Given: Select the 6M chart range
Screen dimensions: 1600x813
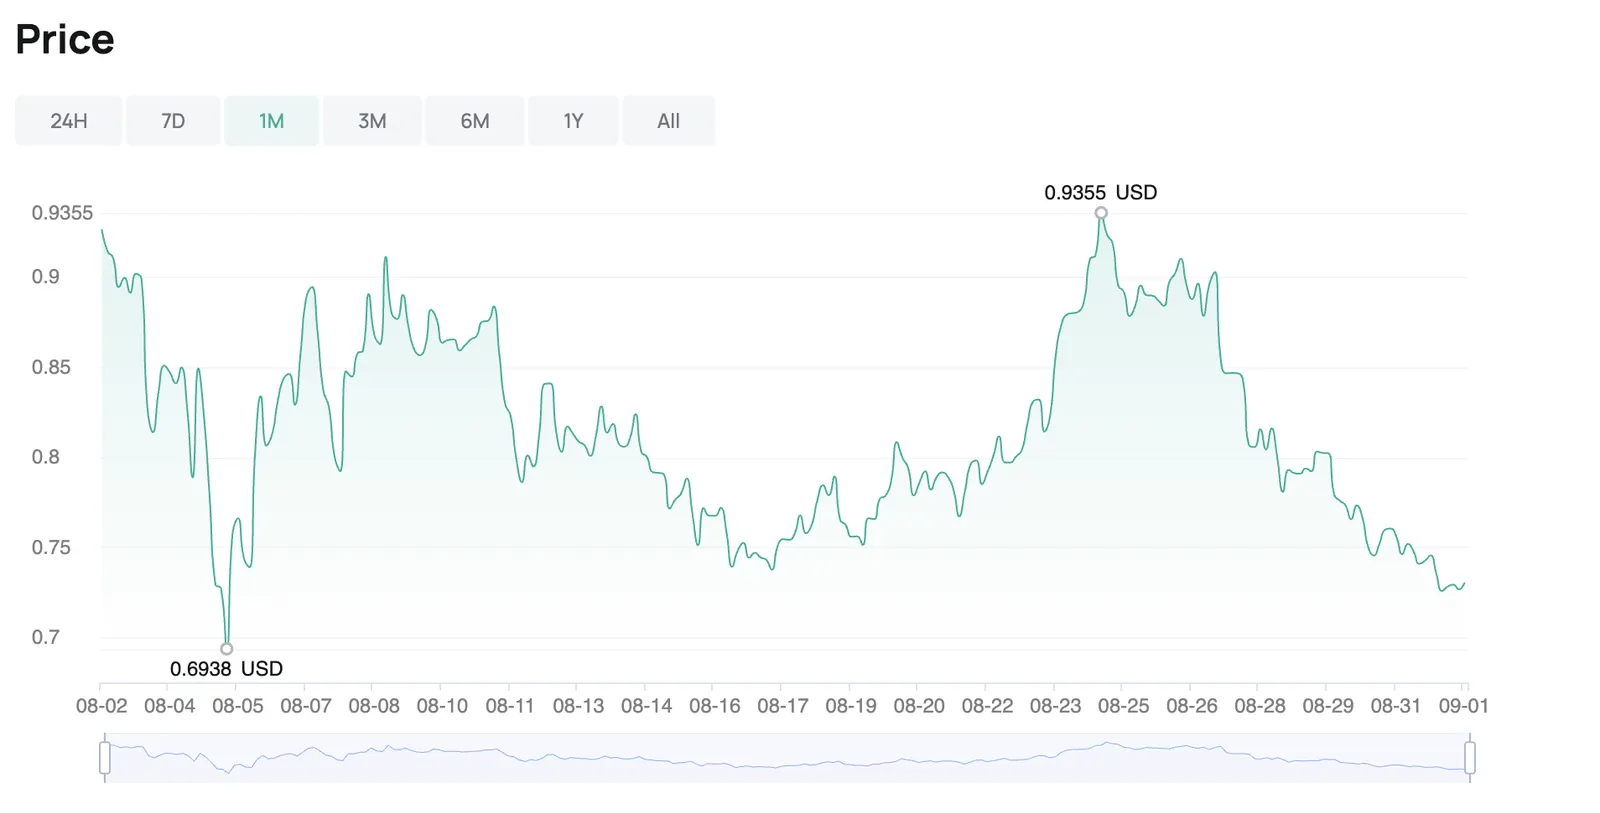Looking at the screenshot, I should [475, 121].
